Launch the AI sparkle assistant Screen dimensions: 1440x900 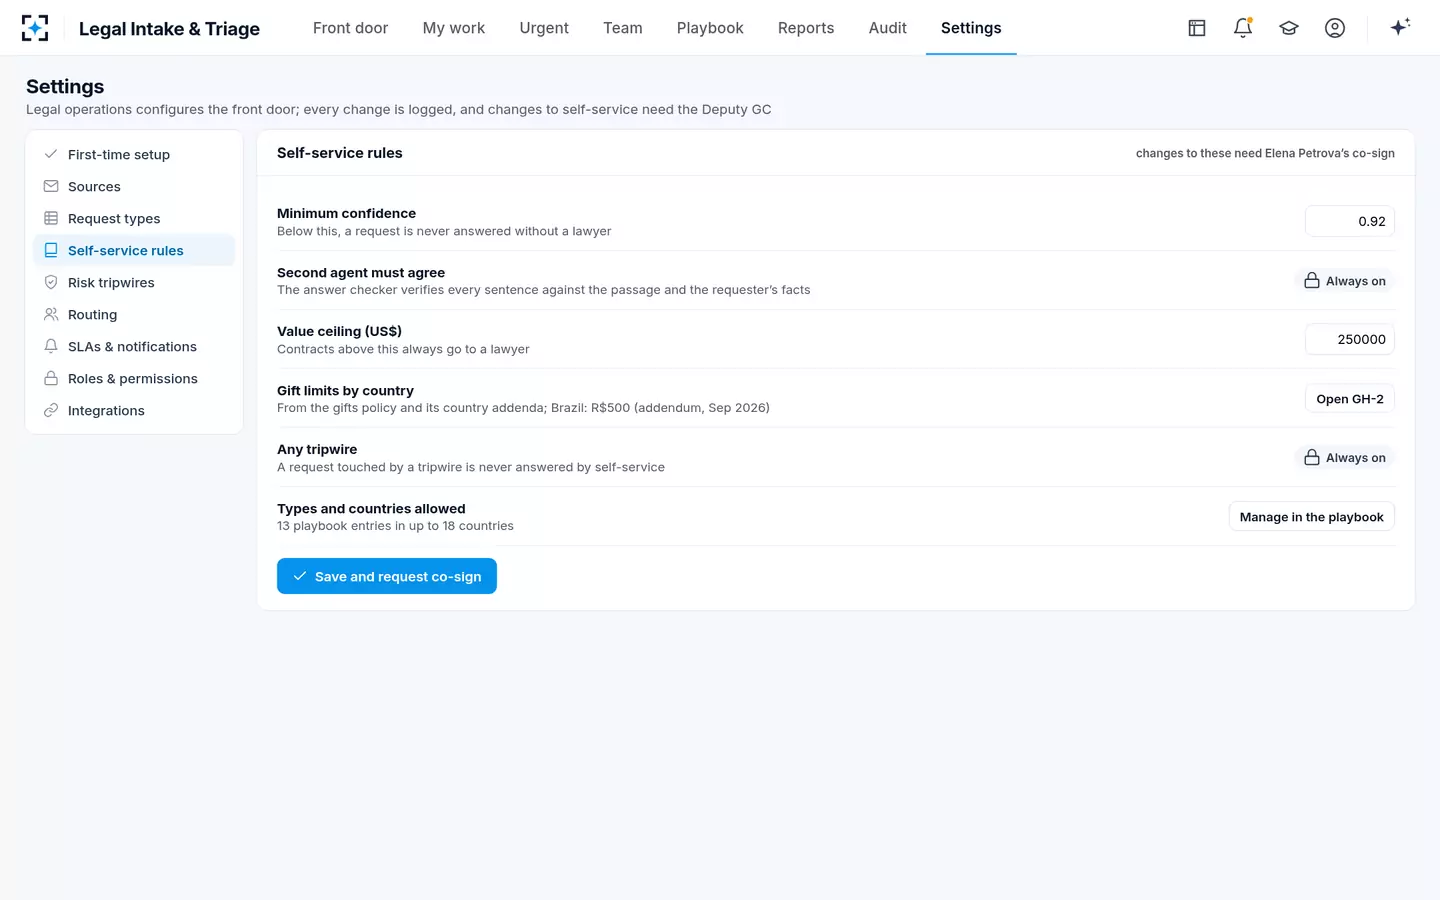coord(1400,27)
